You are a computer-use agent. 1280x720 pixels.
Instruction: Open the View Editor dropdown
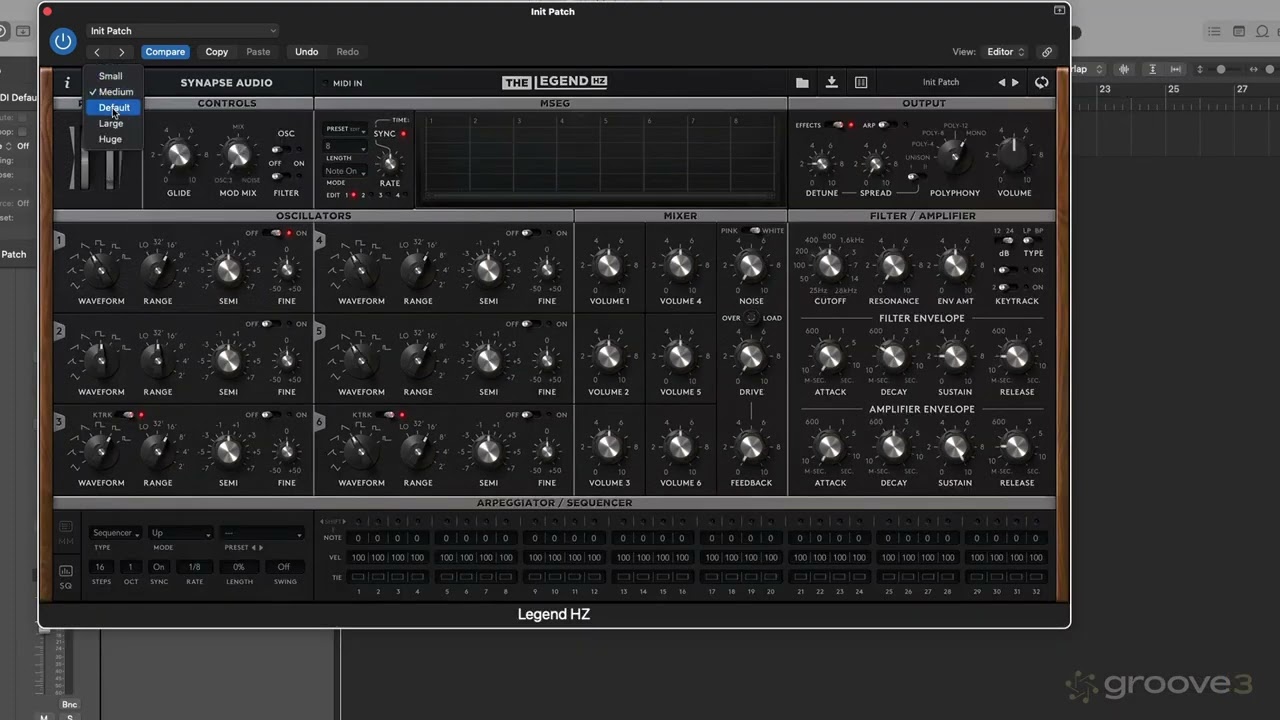[1006, 52]
